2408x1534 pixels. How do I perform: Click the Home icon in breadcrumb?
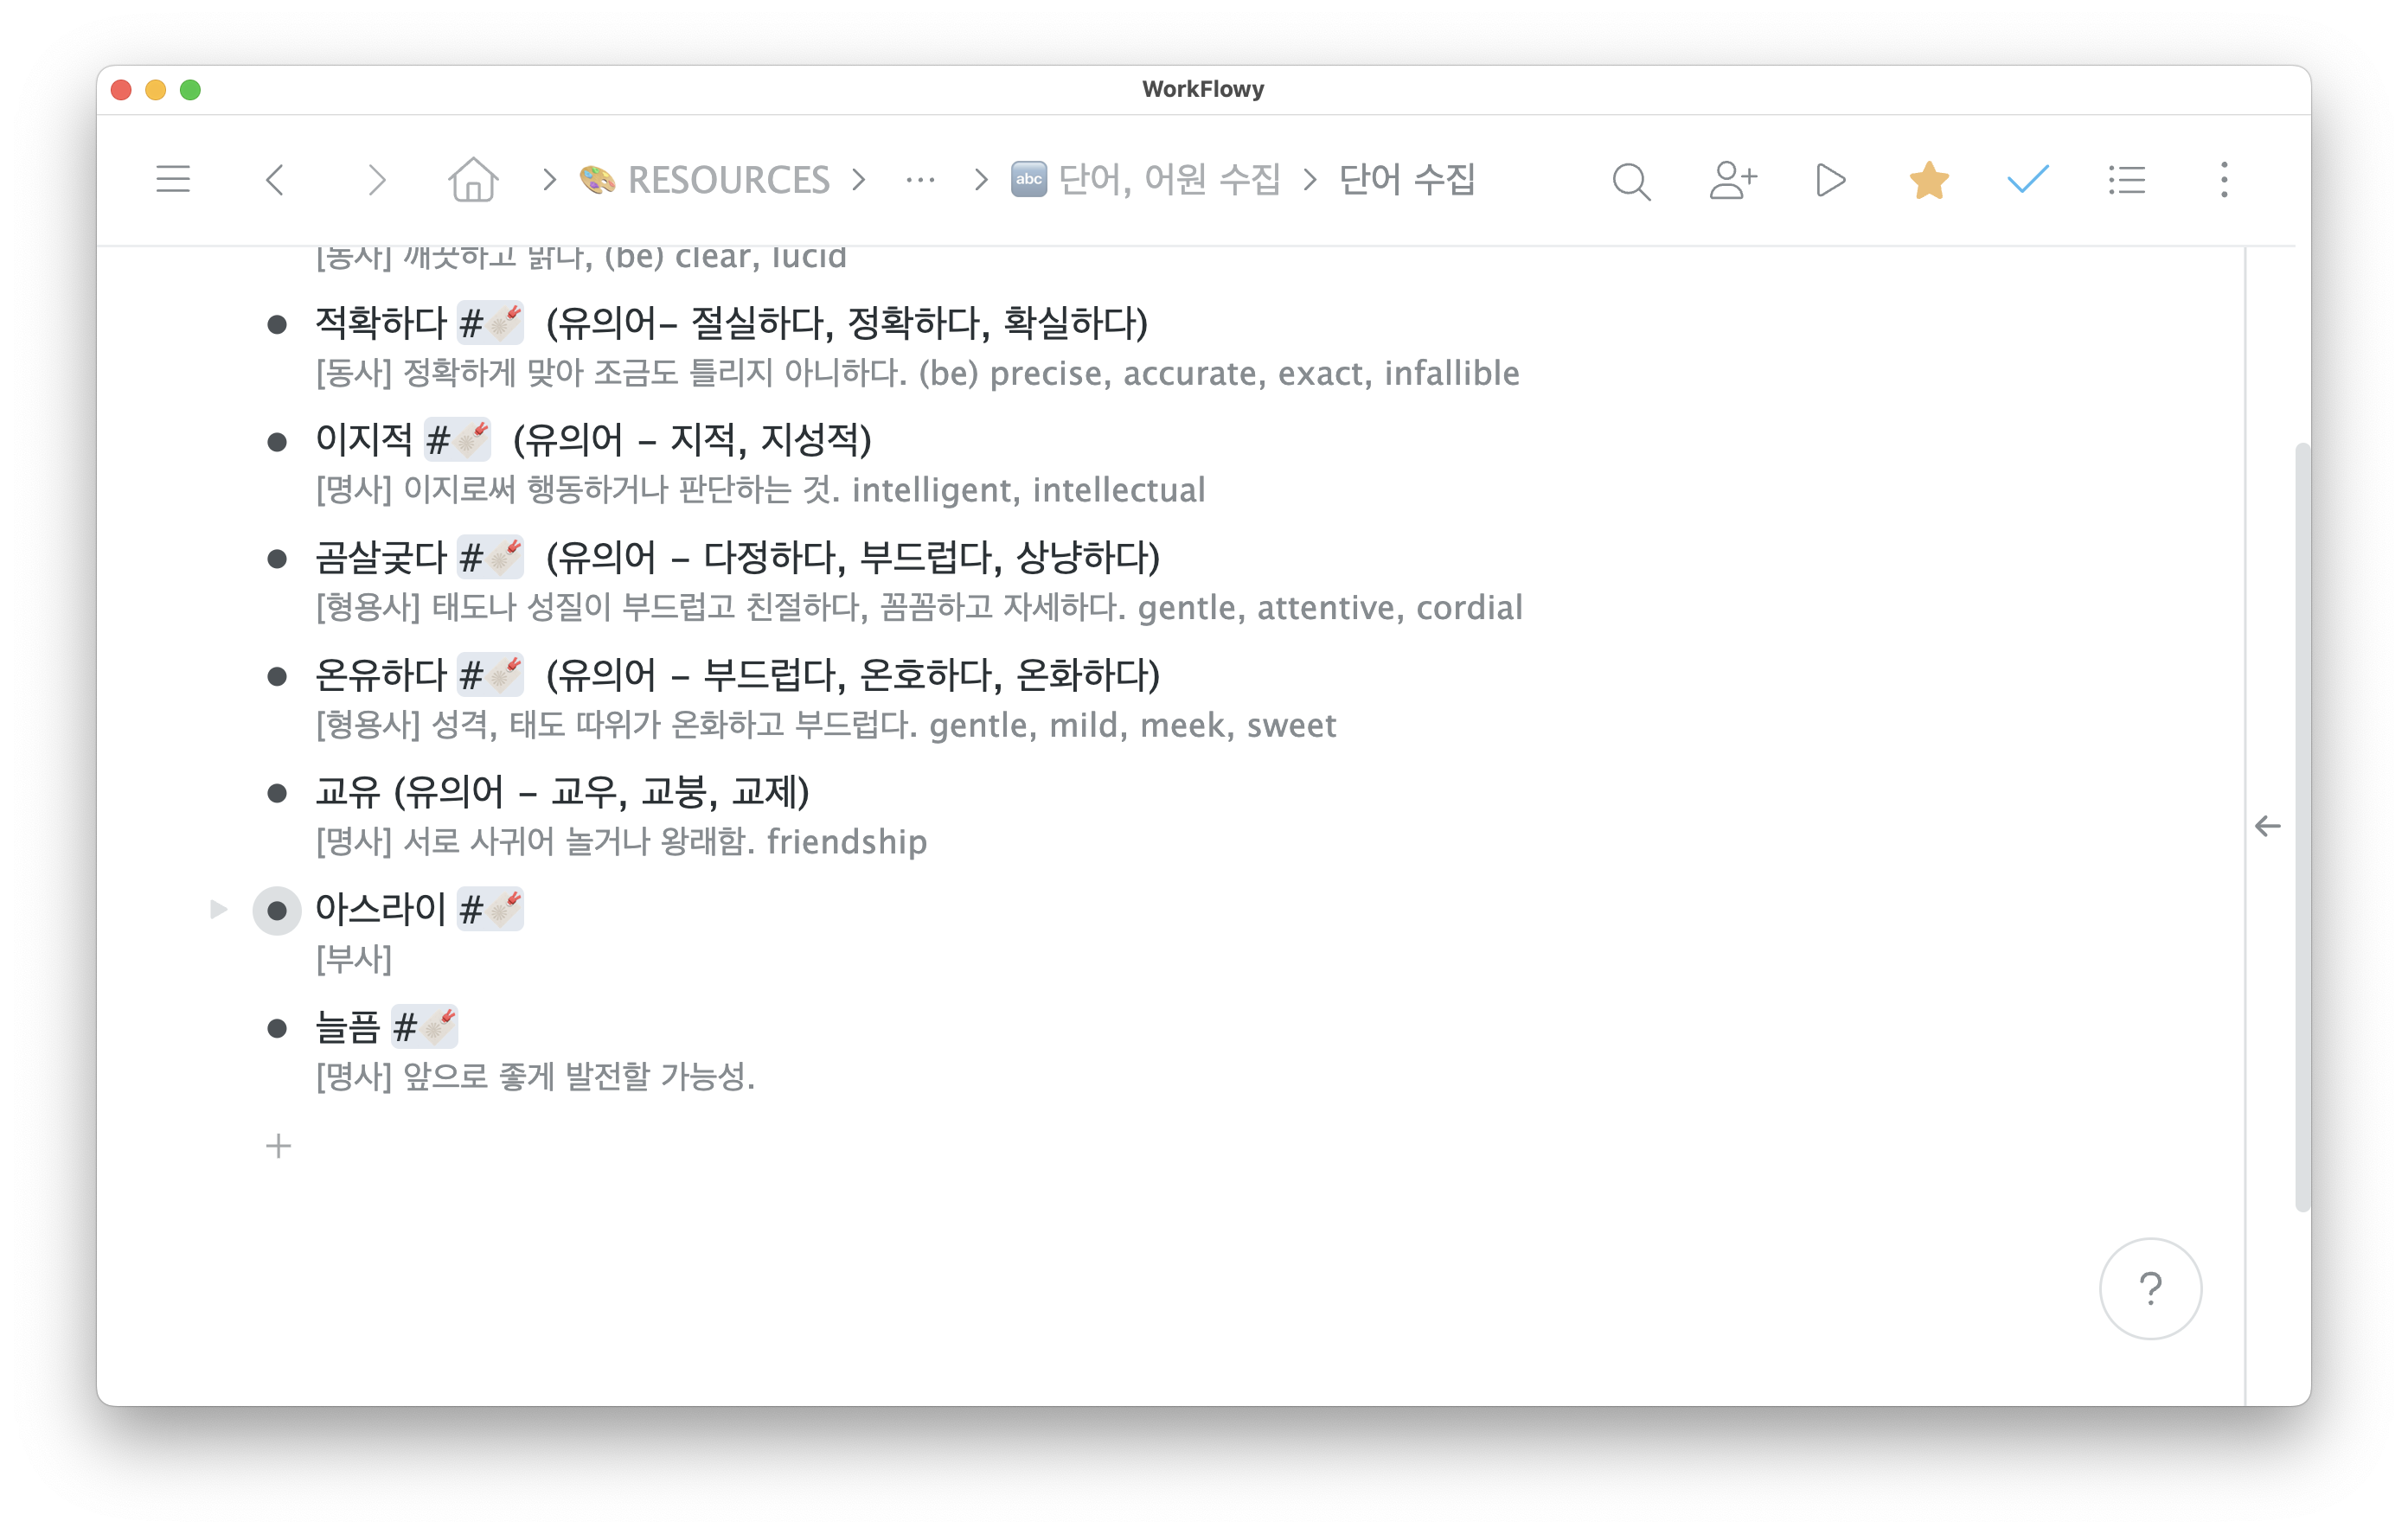tap(473, 180)
